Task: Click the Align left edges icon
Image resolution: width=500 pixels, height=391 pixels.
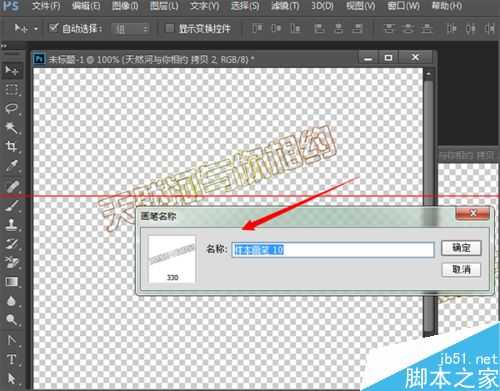Action: (x=320, y=28)
